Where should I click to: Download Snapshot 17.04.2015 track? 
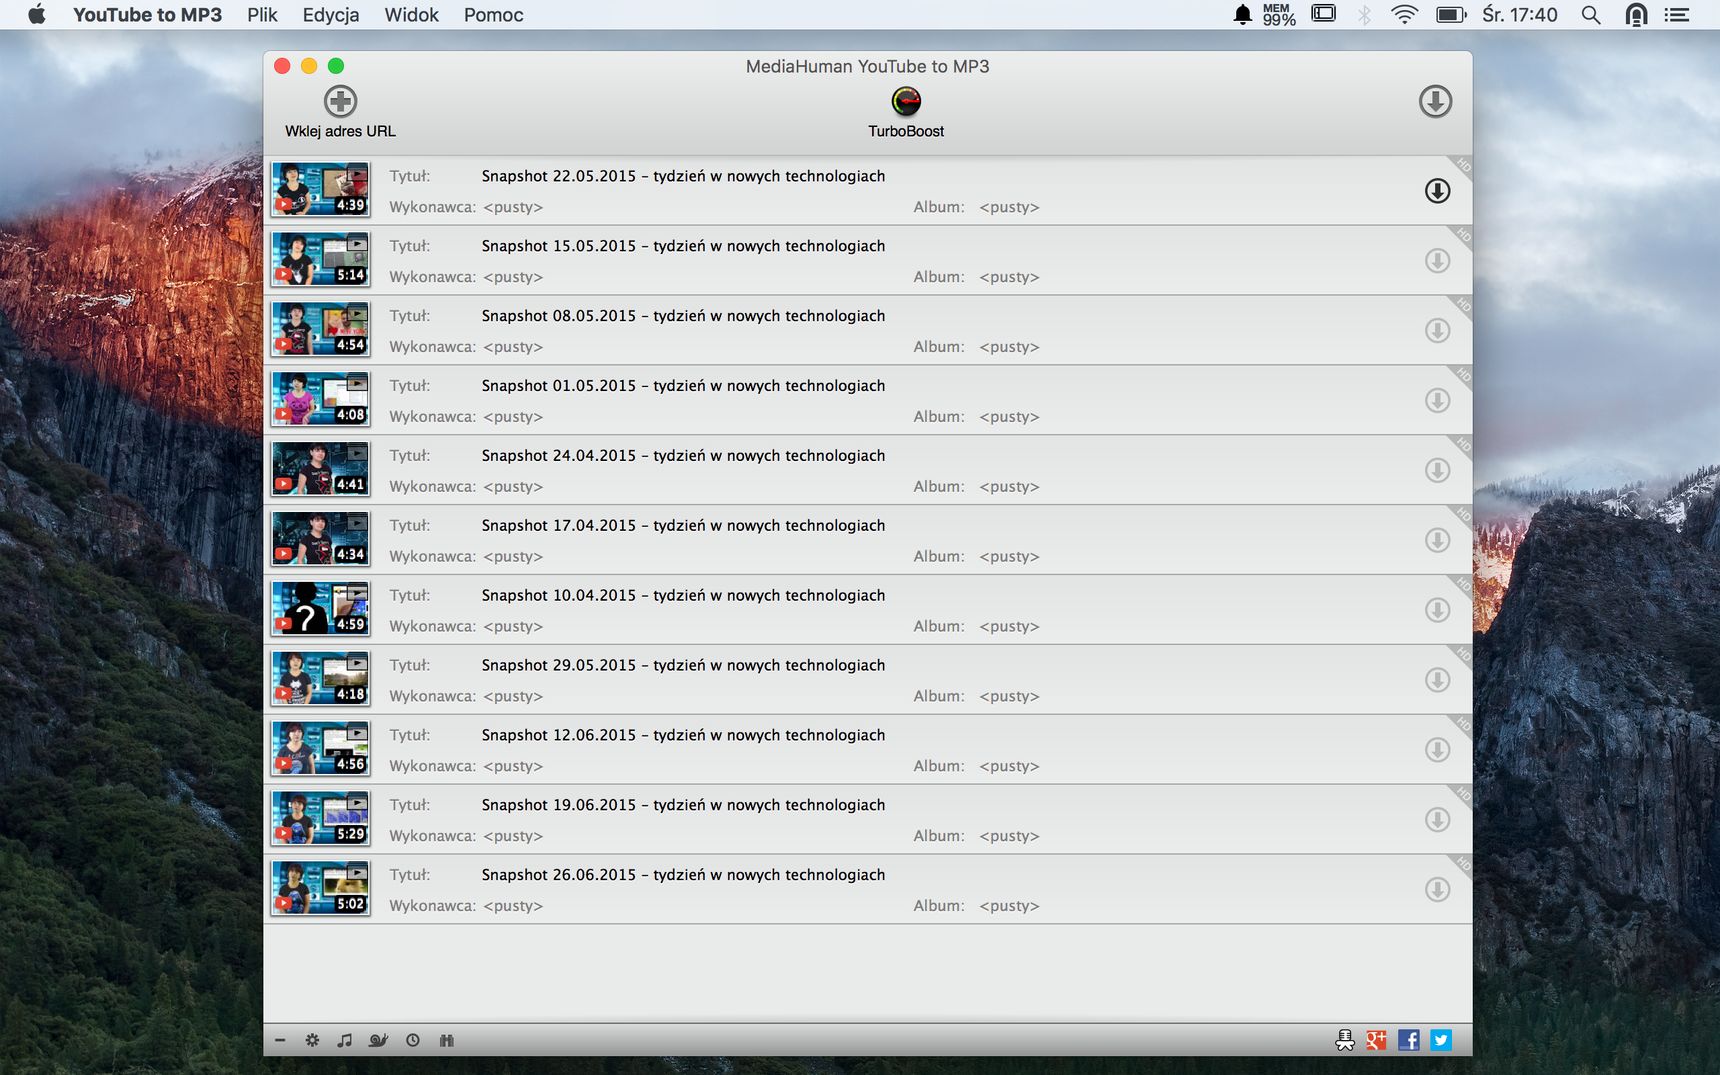click(x=1437, y=540)
